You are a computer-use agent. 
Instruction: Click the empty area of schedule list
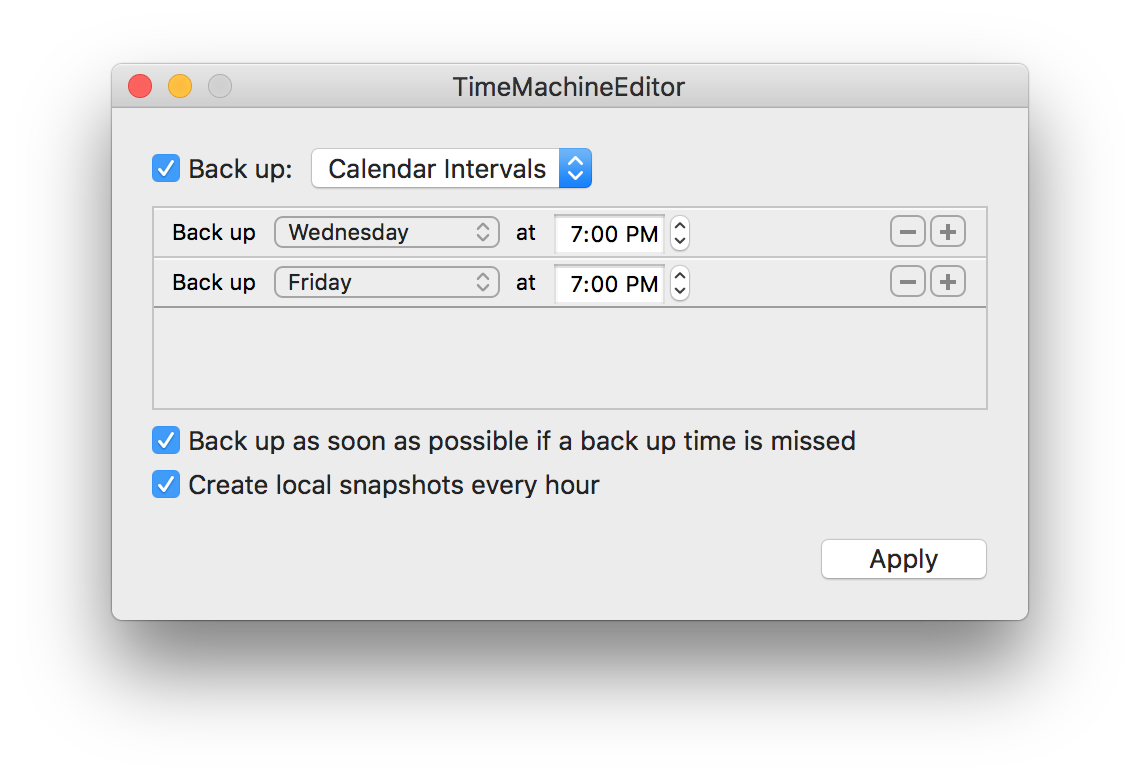570,358
